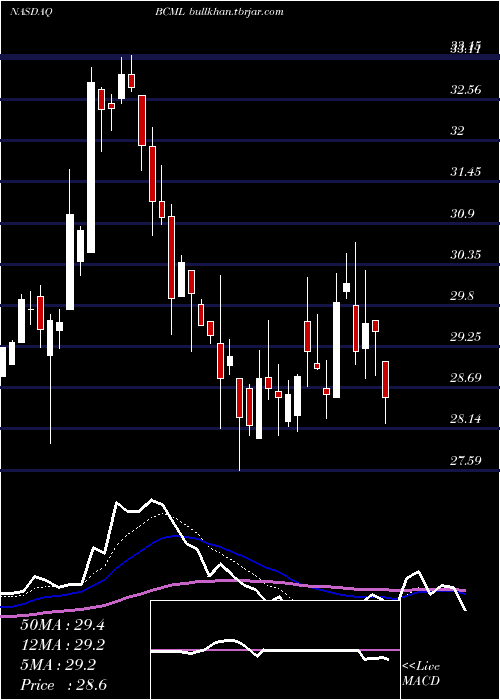
Task: Click the Price : 28.6 readout
Action: coord(63,685)
